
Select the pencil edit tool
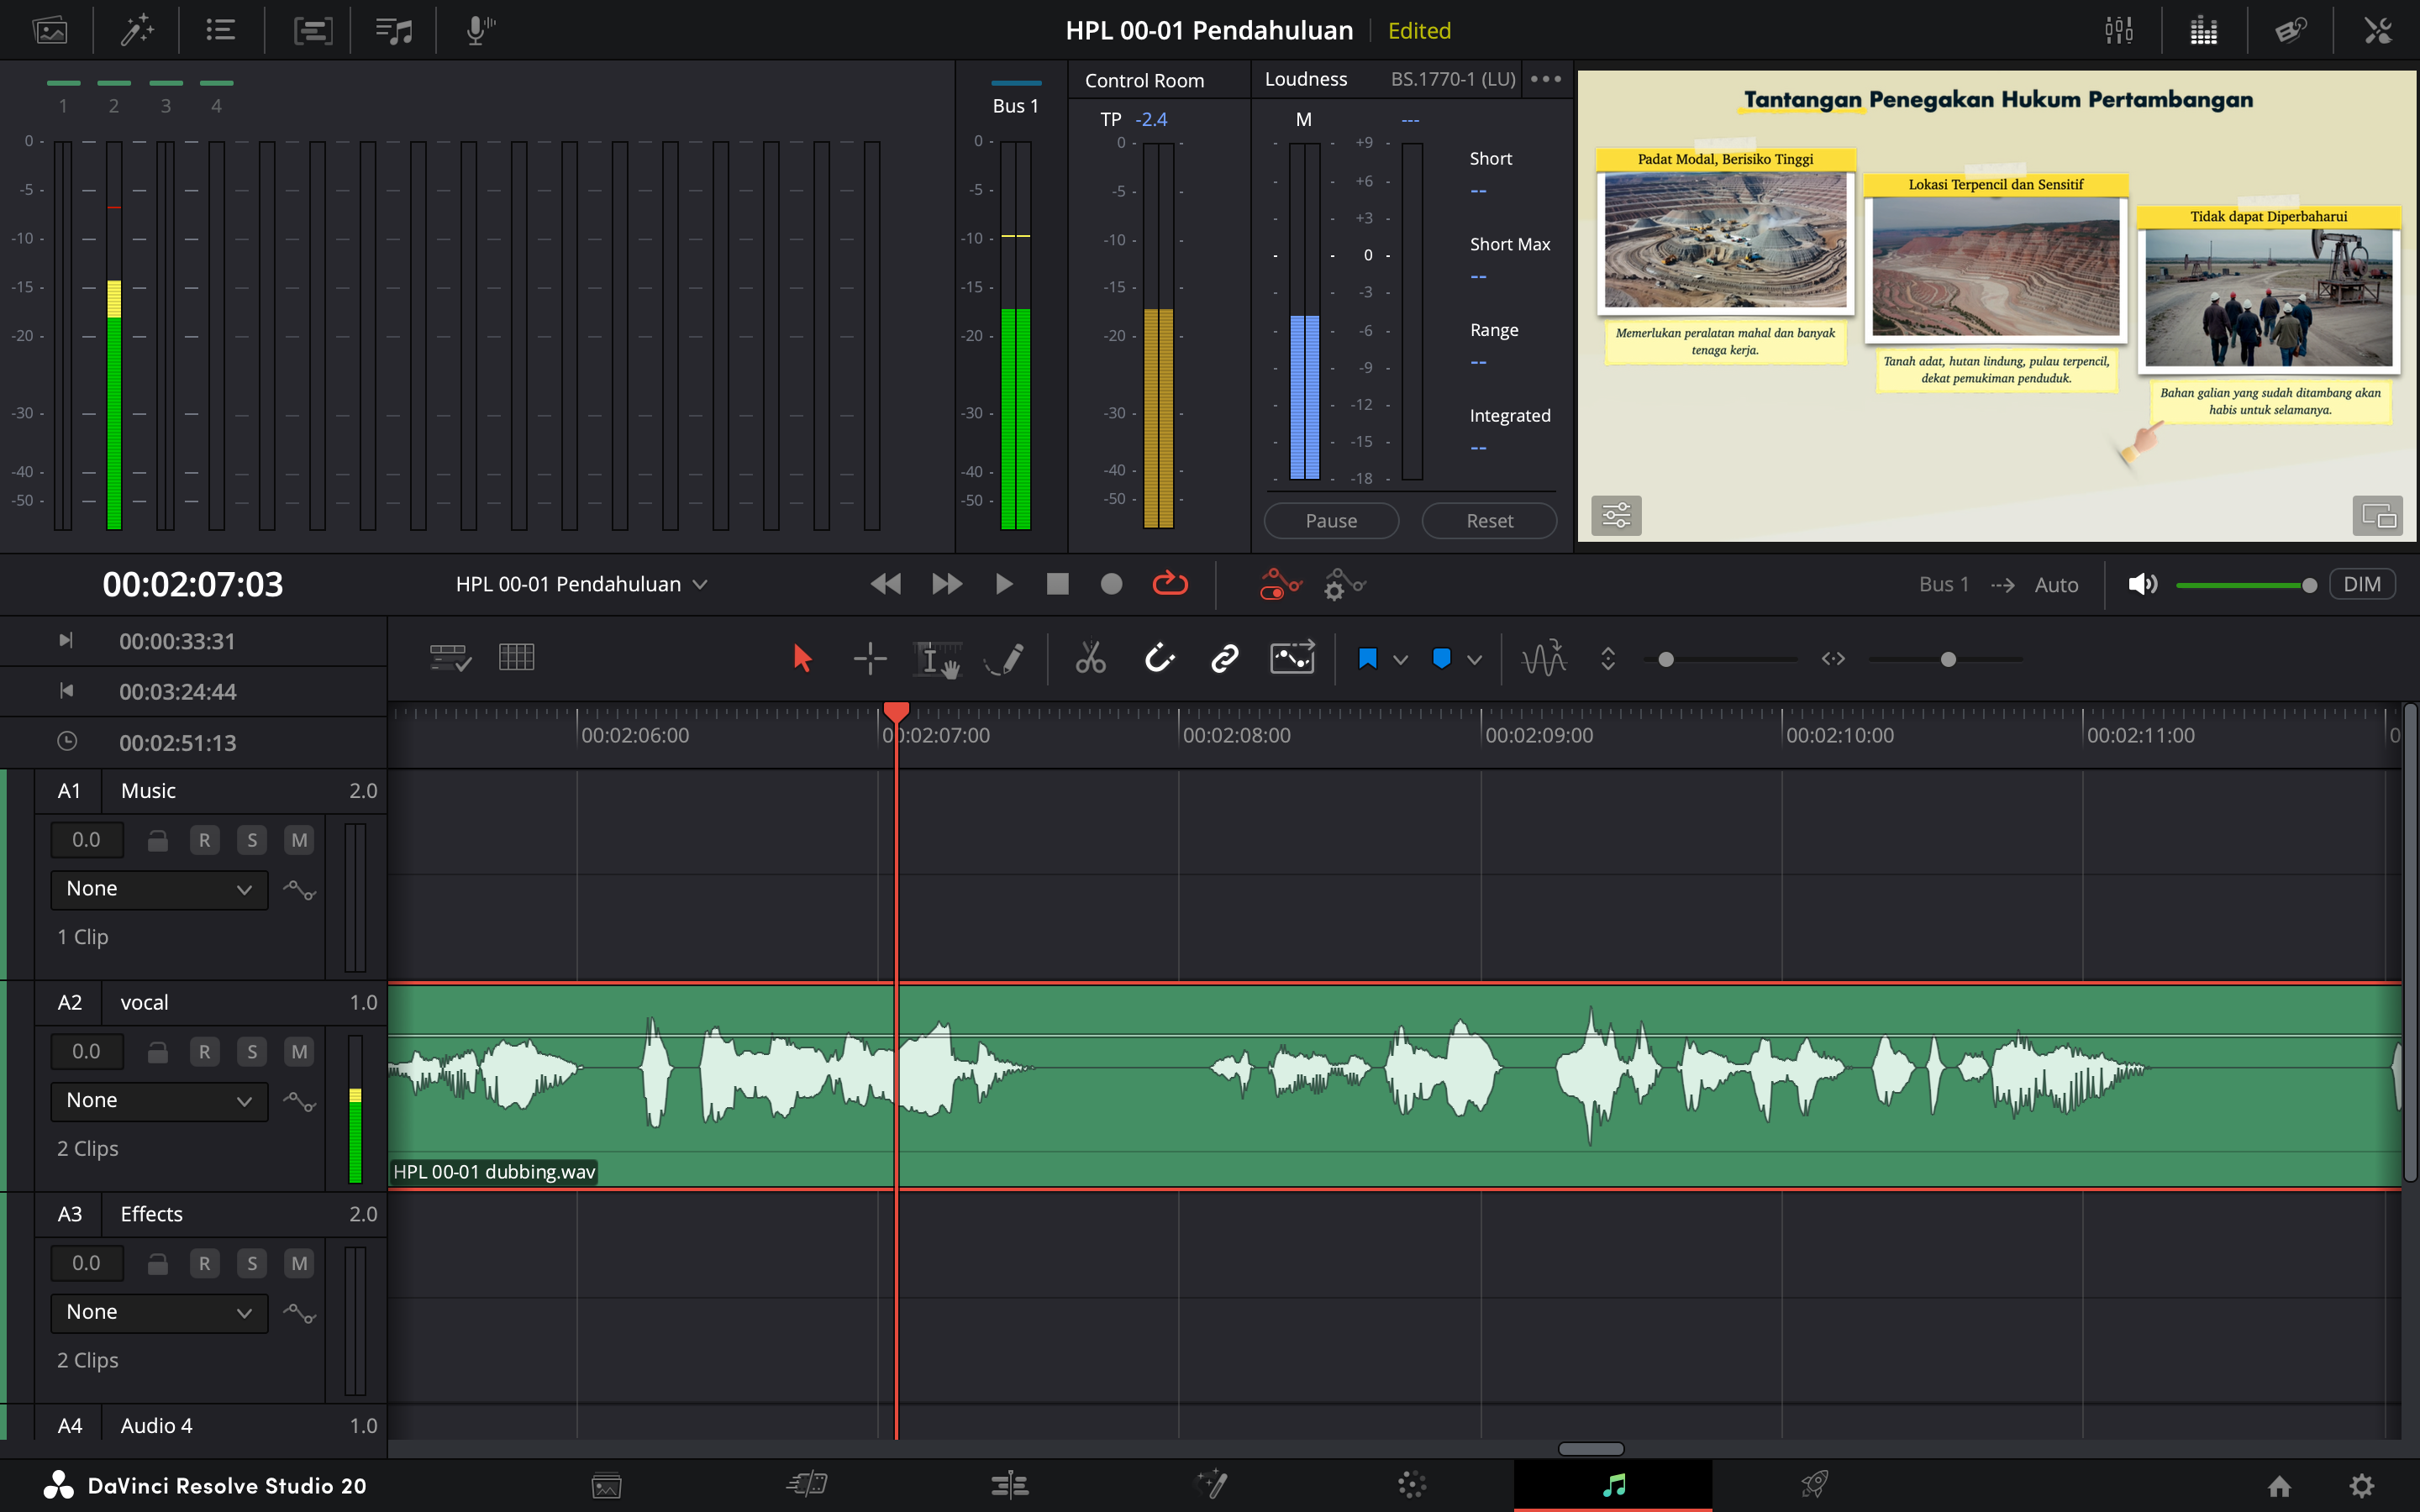(x=1005, y=658)
